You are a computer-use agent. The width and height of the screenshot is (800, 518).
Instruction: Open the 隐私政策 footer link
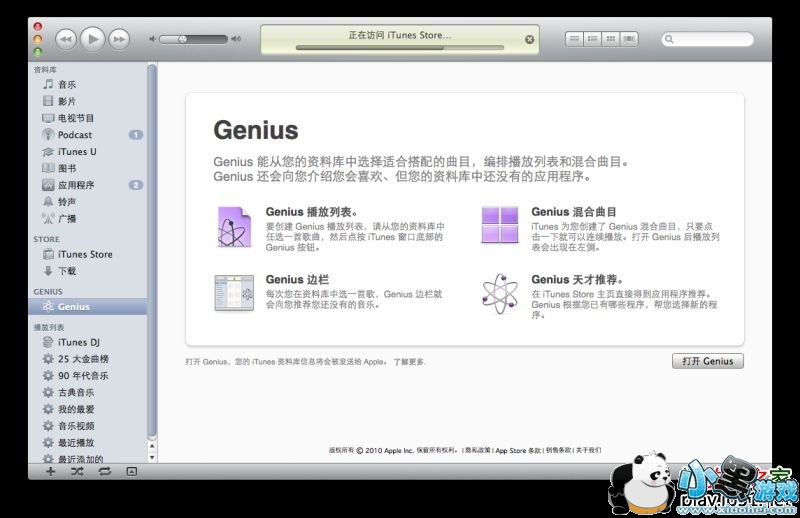(x=478, y=450)
